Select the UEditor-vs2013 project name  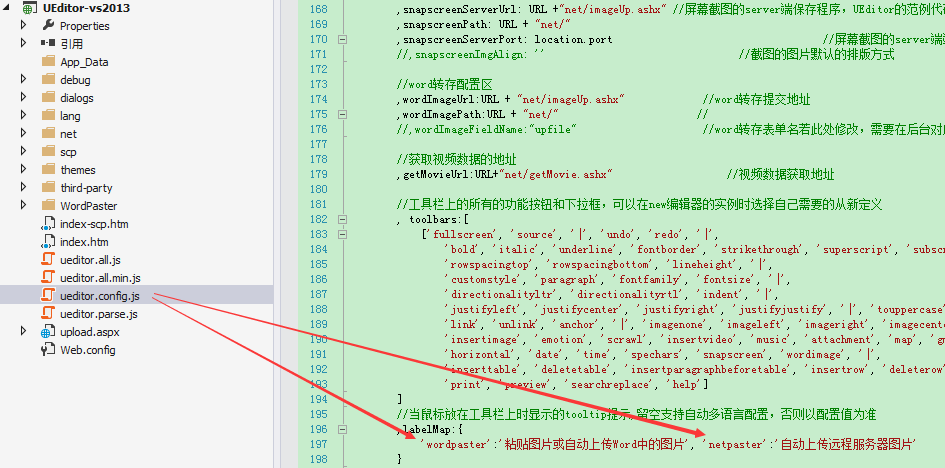87,8
